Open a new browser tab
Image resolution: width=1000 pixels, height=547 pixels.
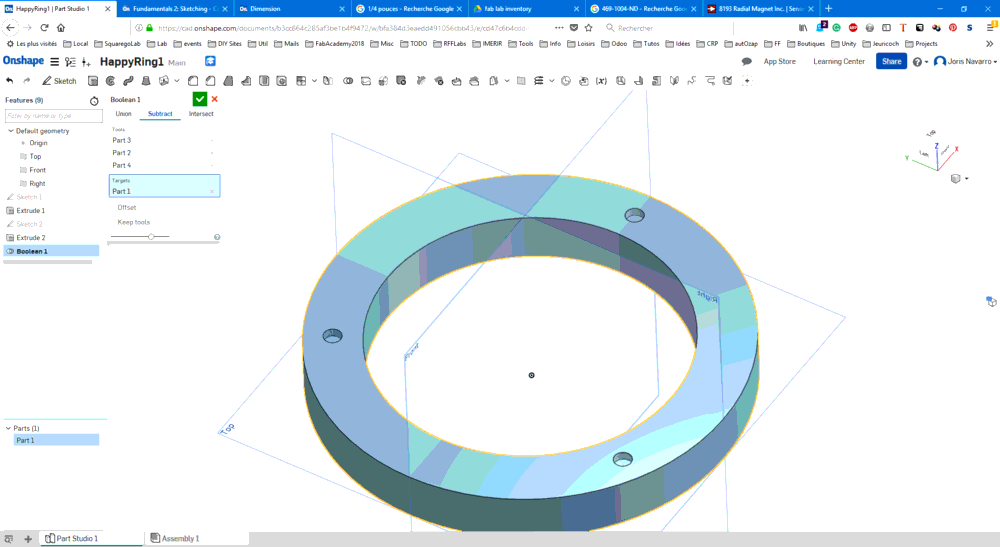pyautogui.click(x=828, y=9)
